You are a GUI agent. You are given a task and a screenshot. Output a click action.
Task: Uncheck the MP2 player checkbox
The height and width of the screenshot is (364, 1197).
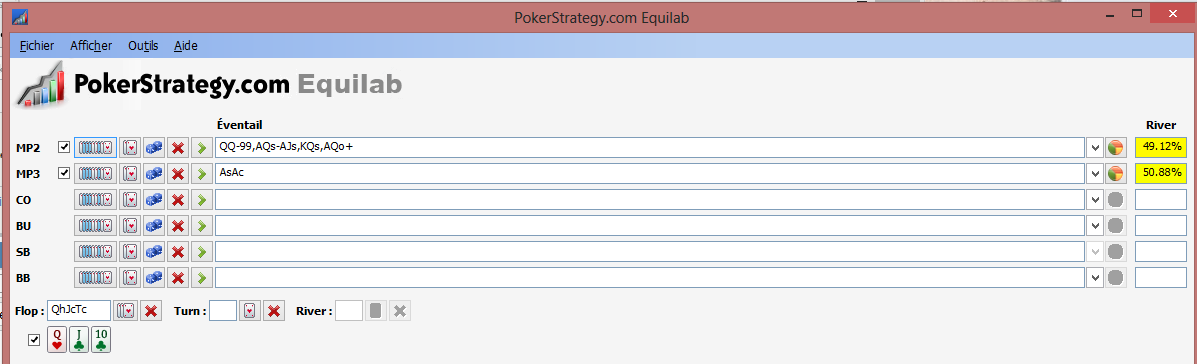(64, 147)
